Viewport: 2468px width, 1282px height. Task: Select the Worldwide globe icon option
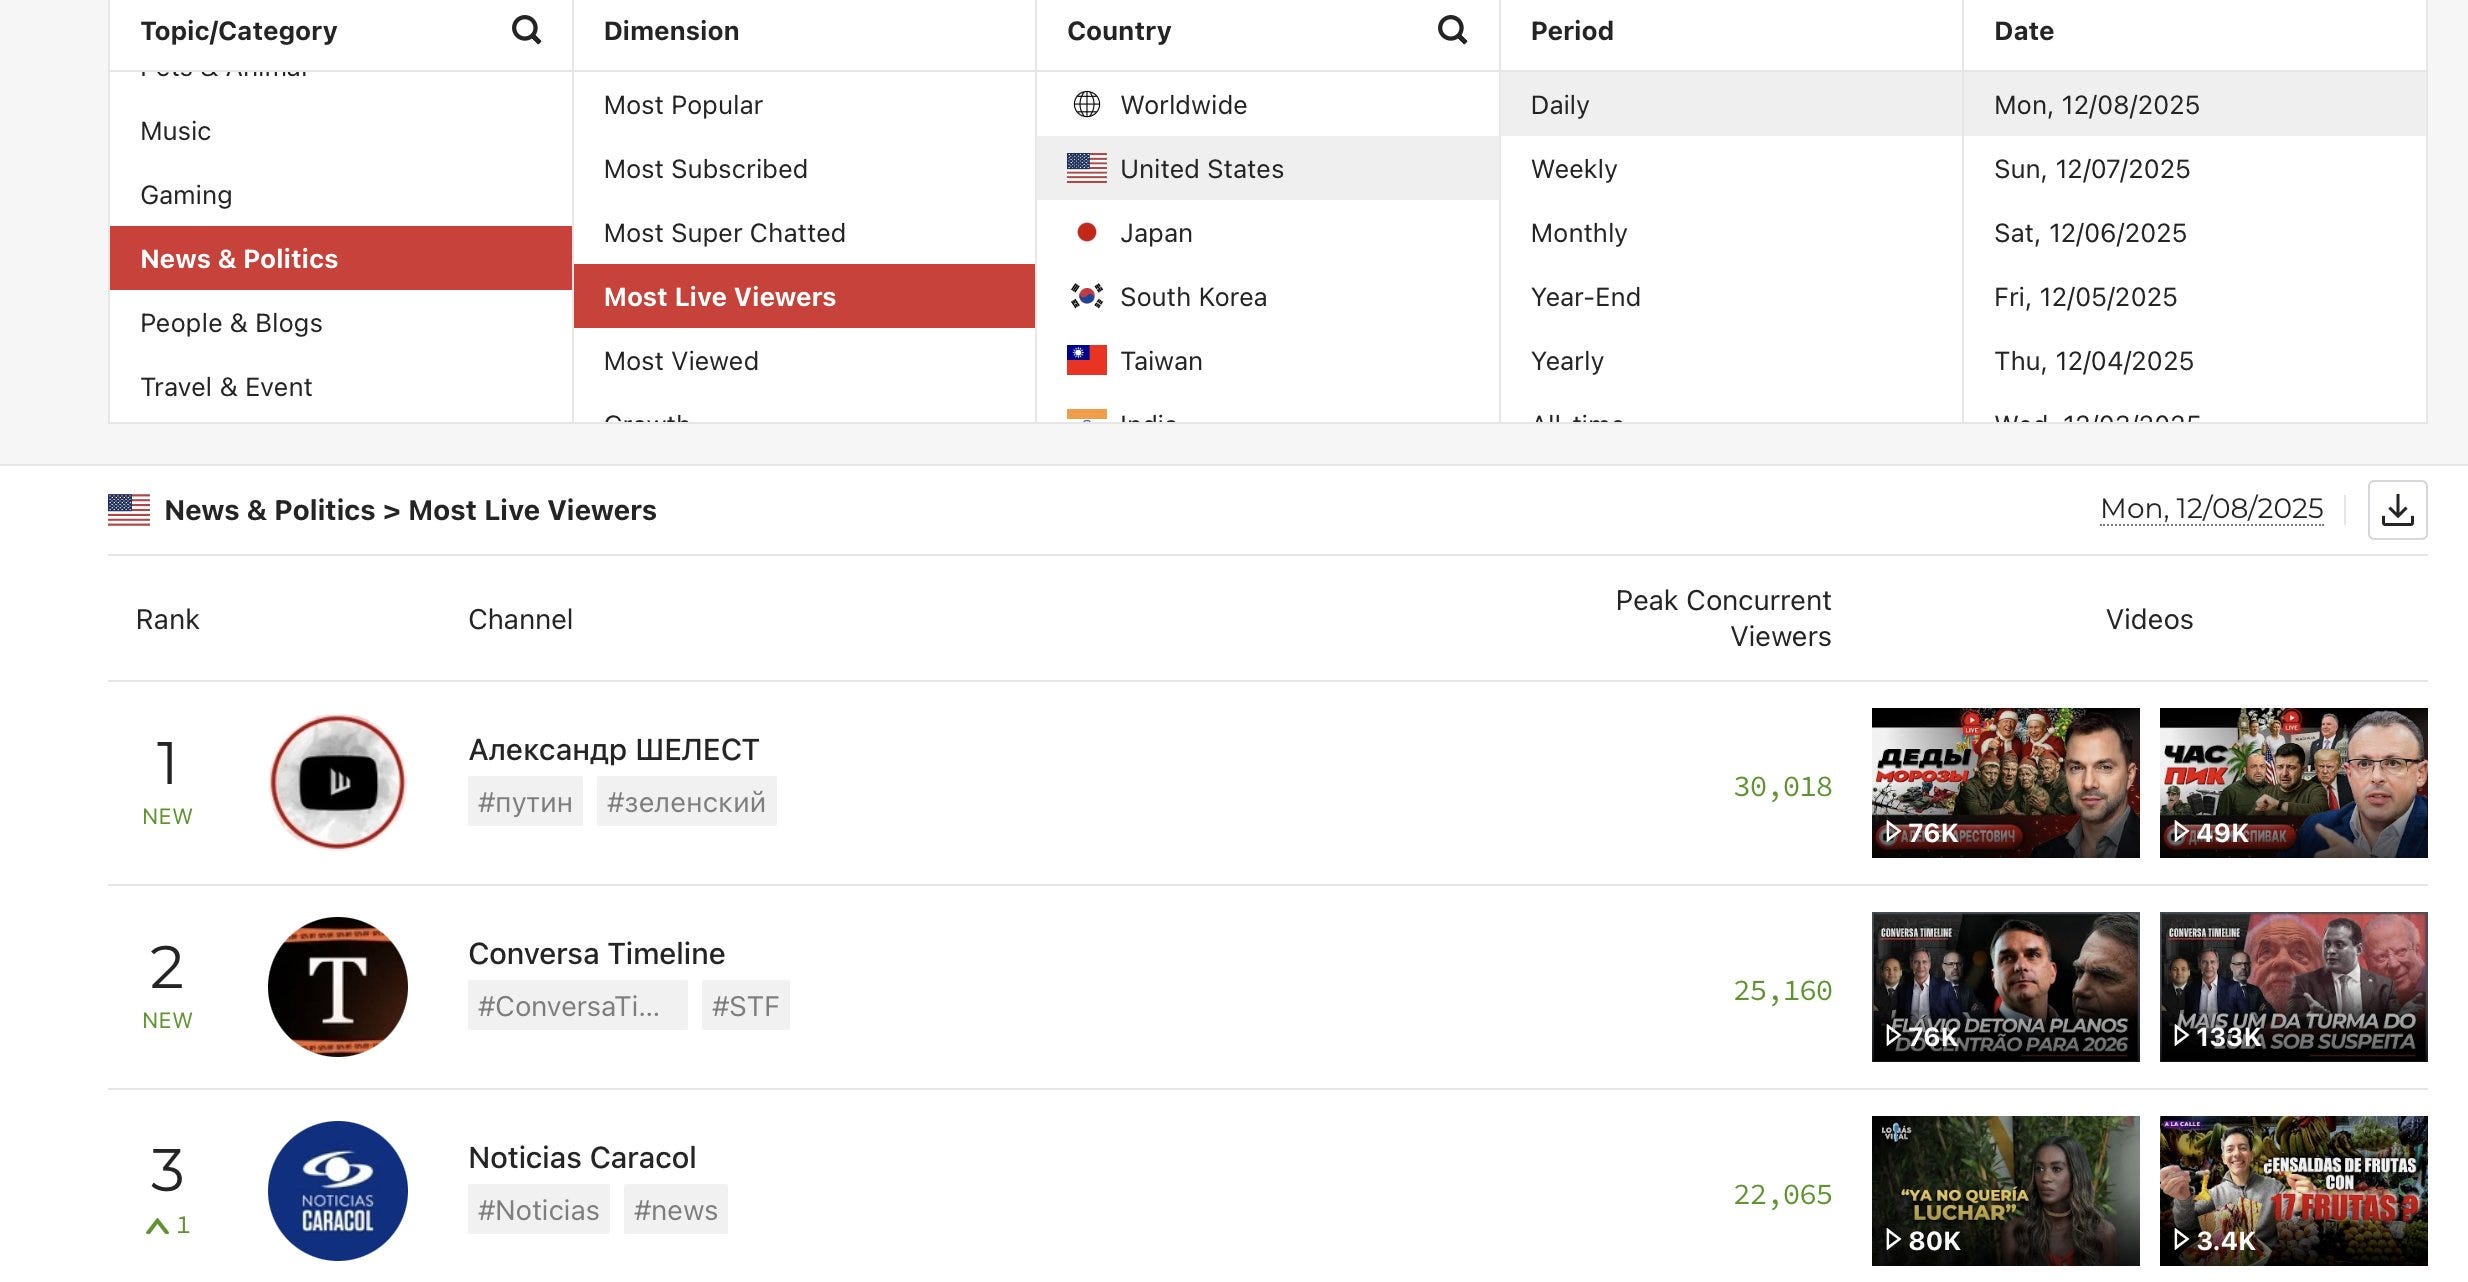point(1087,104)
